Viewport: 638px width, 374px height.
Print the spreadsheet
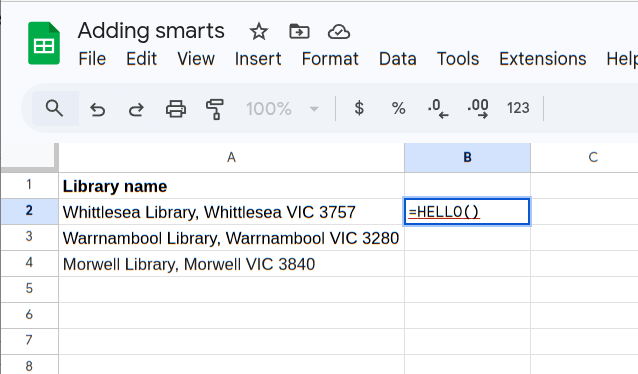point(176,109)
